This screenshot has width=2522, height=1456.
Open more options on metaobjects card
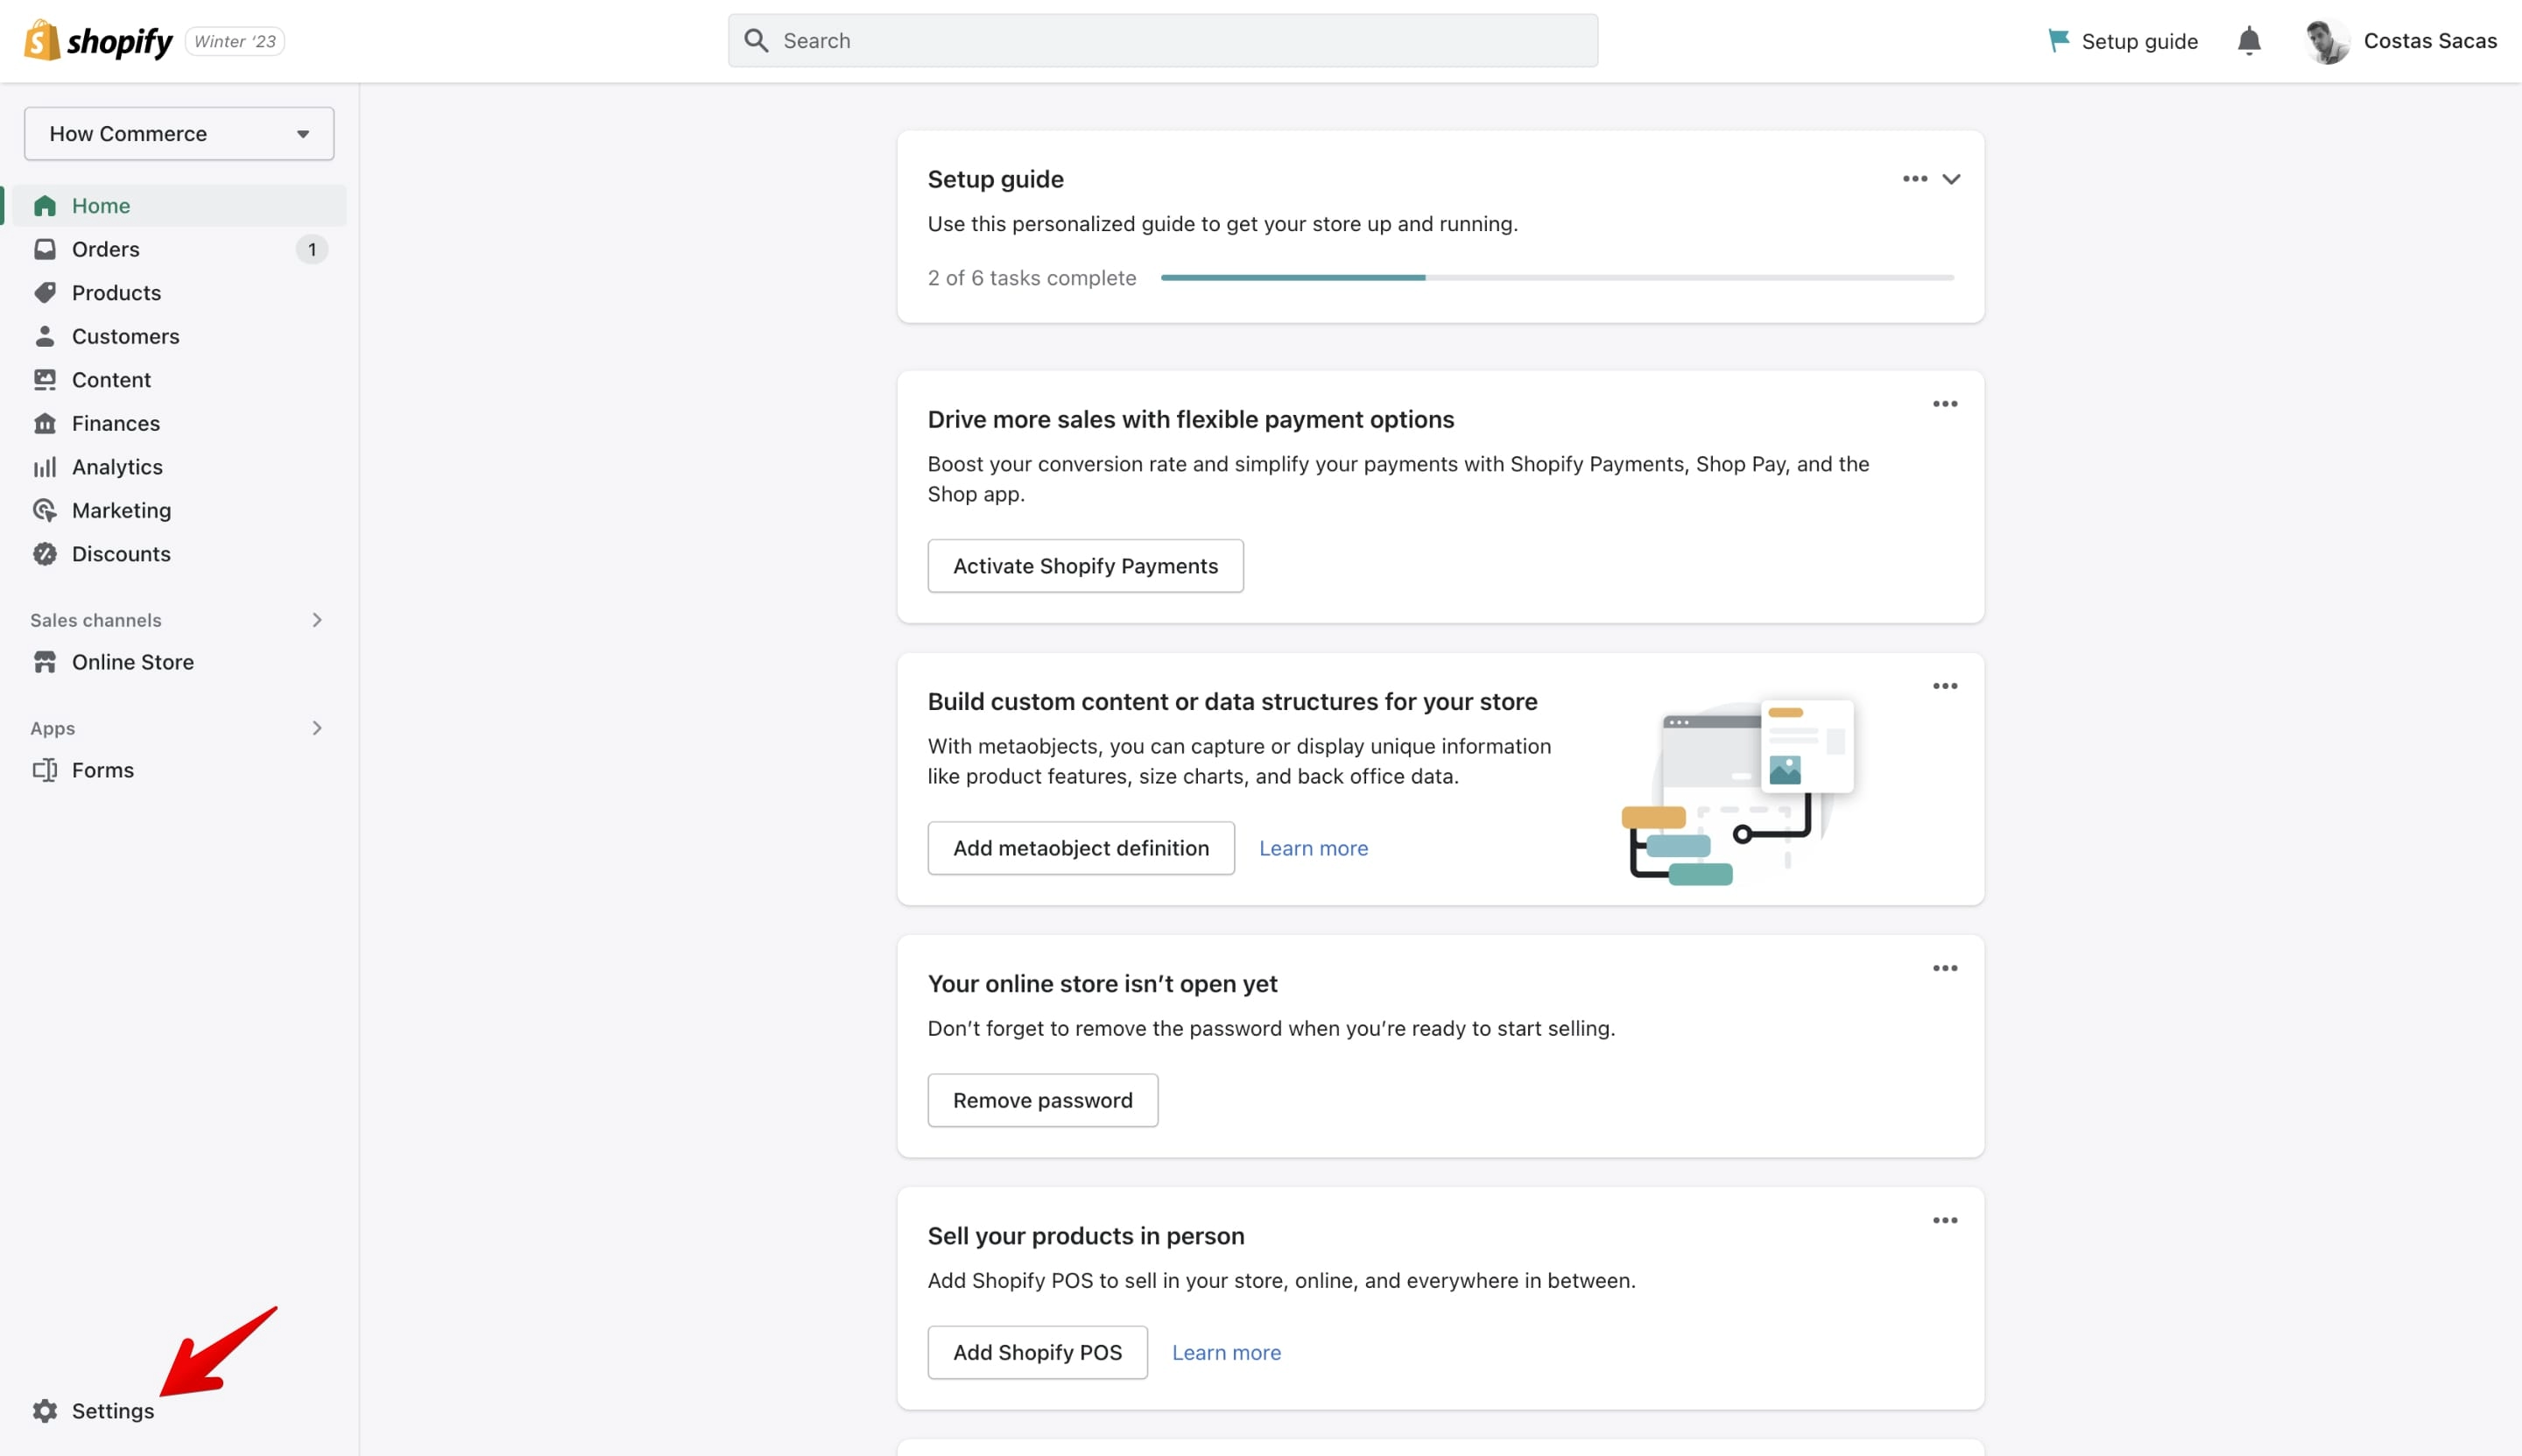tap(1945, 686)
